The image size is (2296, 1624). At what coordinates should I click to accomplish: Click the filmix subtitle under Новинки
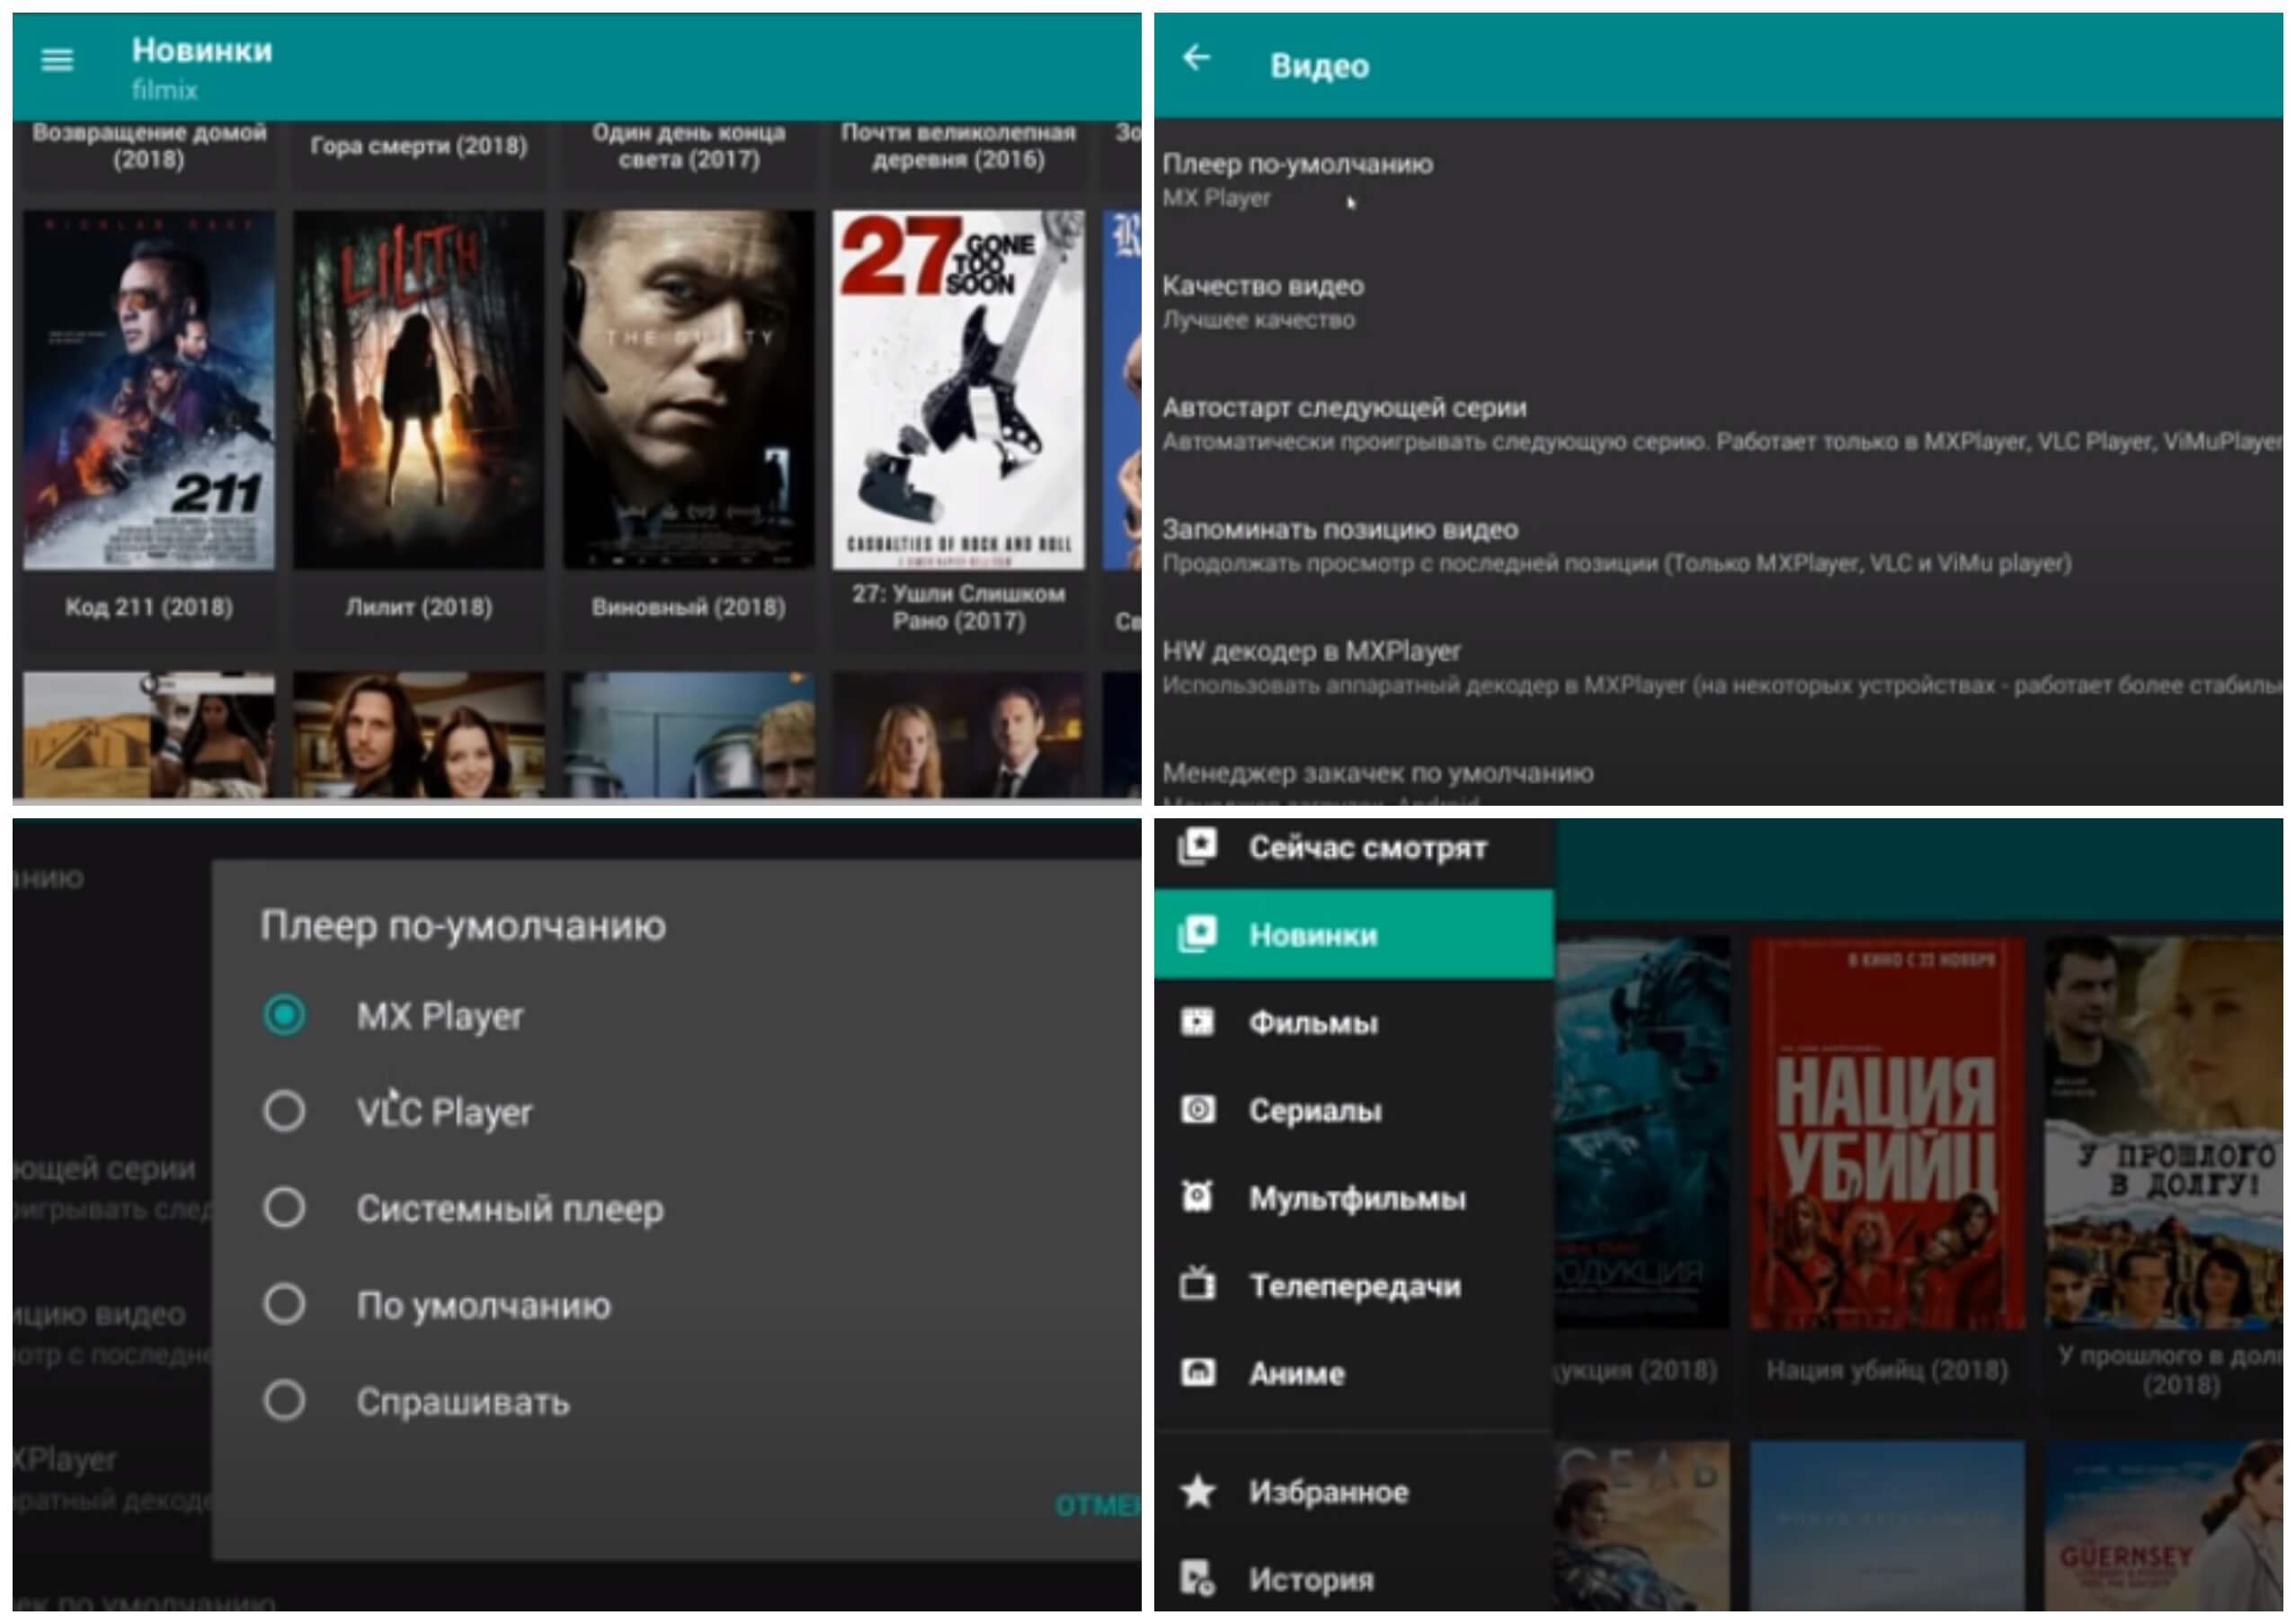click(x=165, y=90)
